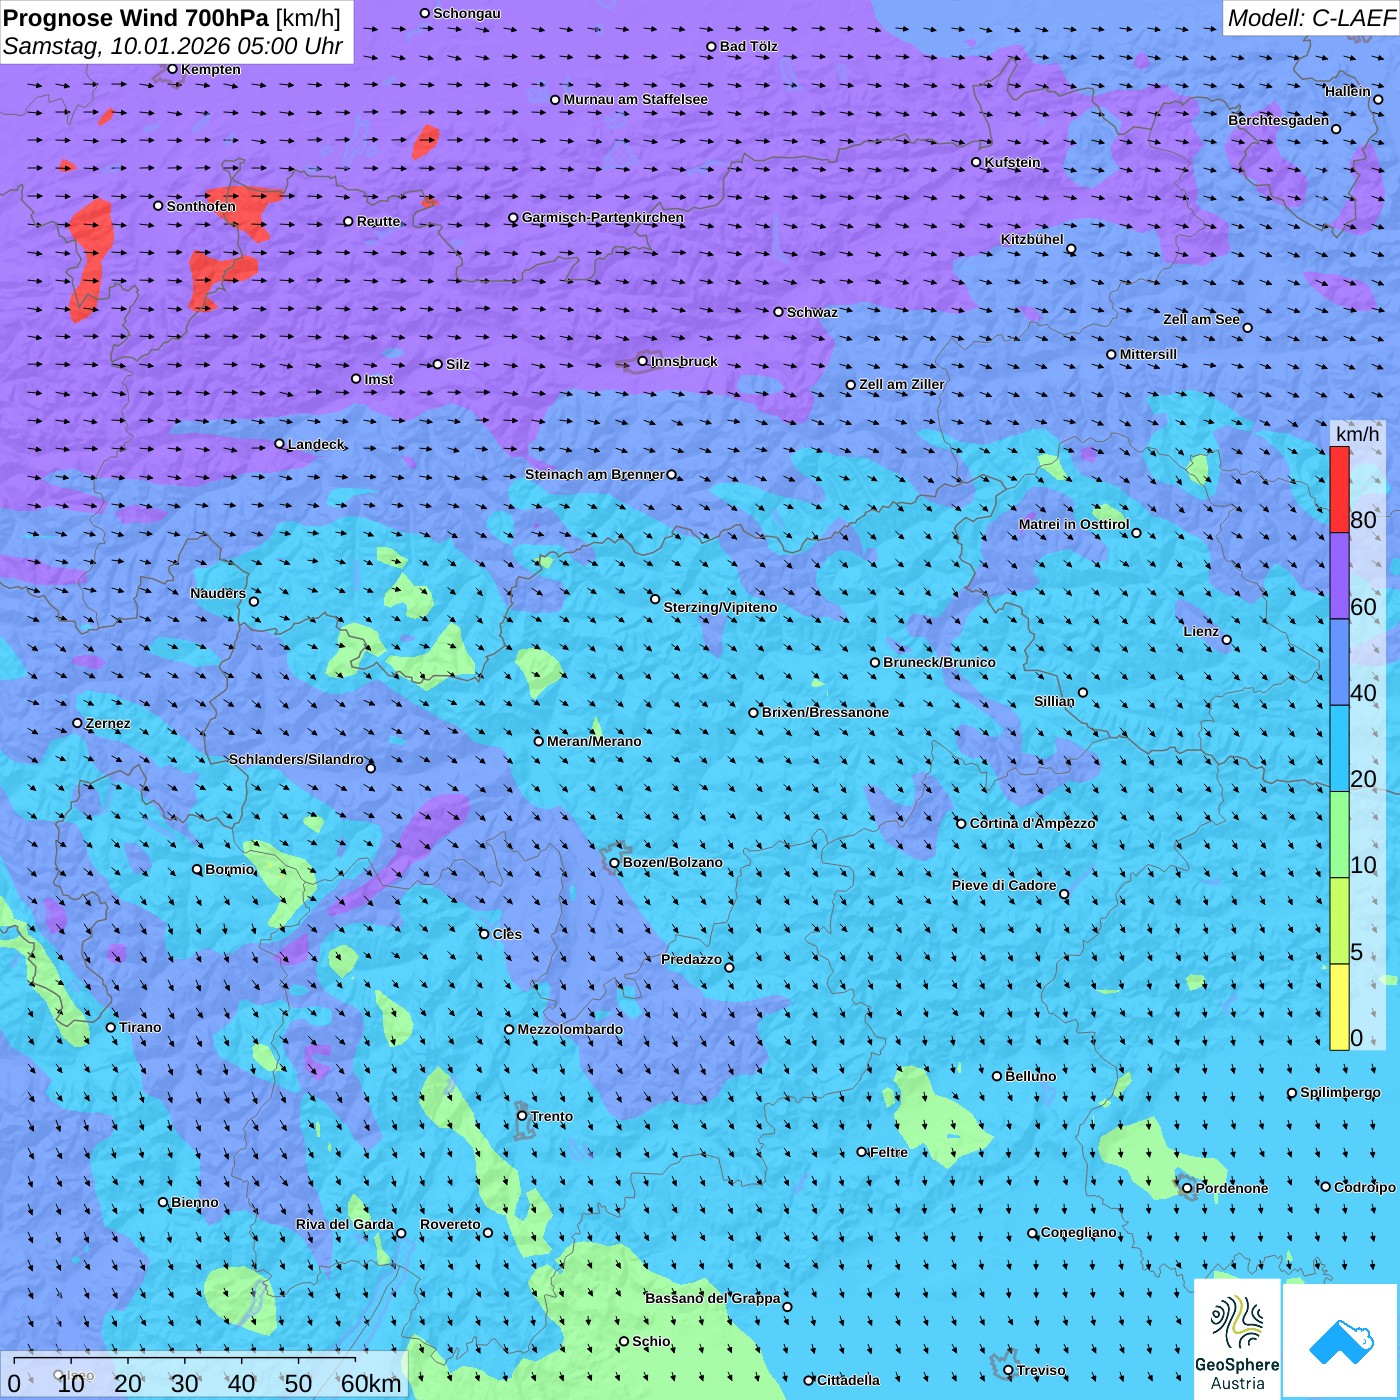This screenshot has height=1400, width=1400.
Task: Click the 'Bruneck/Brunico' label
Action: click(x=939, y=662)
